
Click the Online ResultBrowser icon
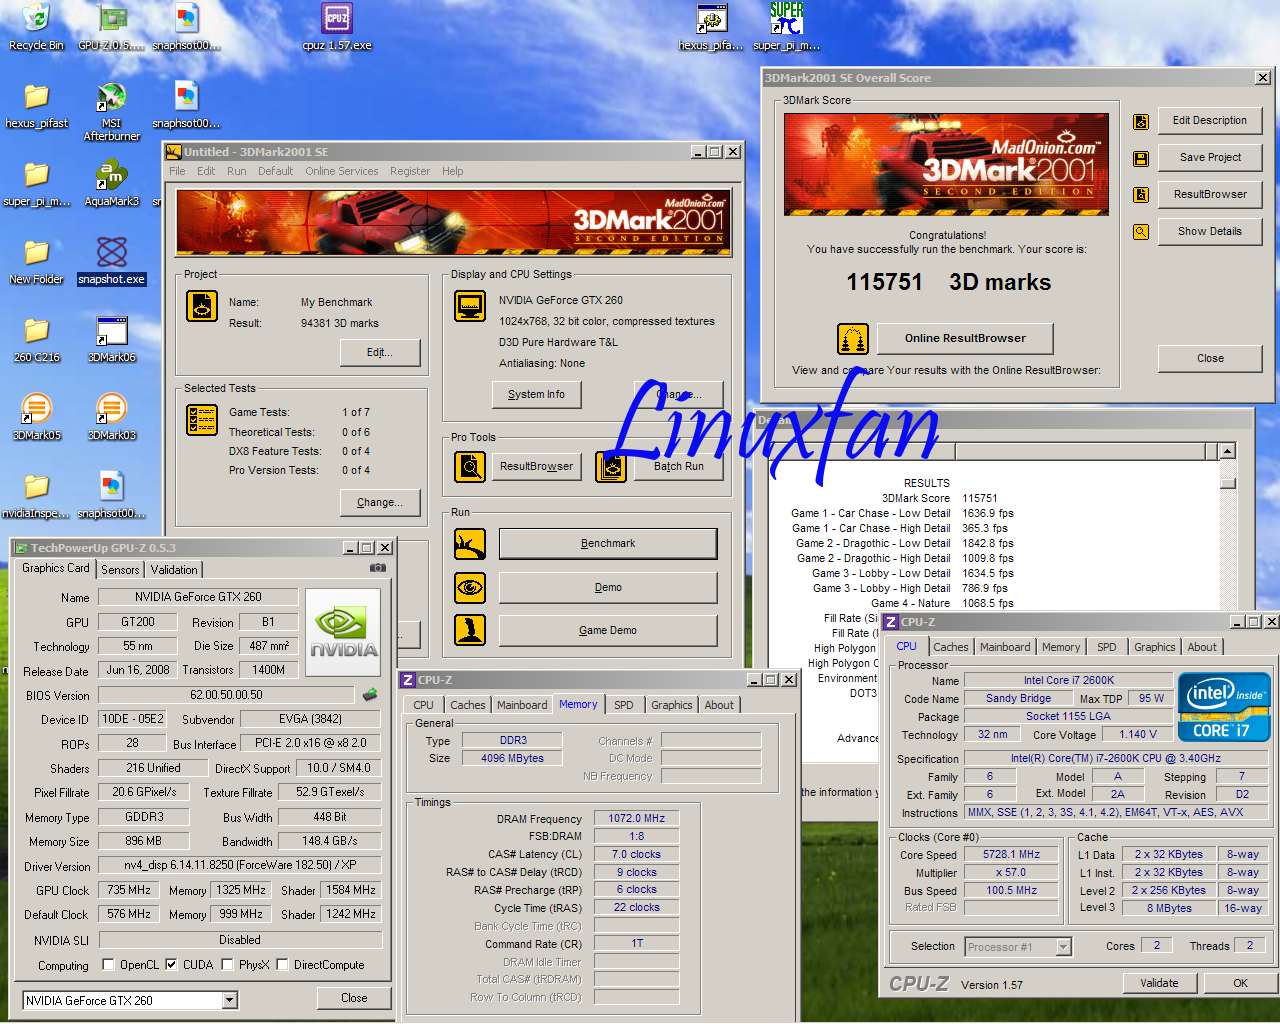[853, 339]
